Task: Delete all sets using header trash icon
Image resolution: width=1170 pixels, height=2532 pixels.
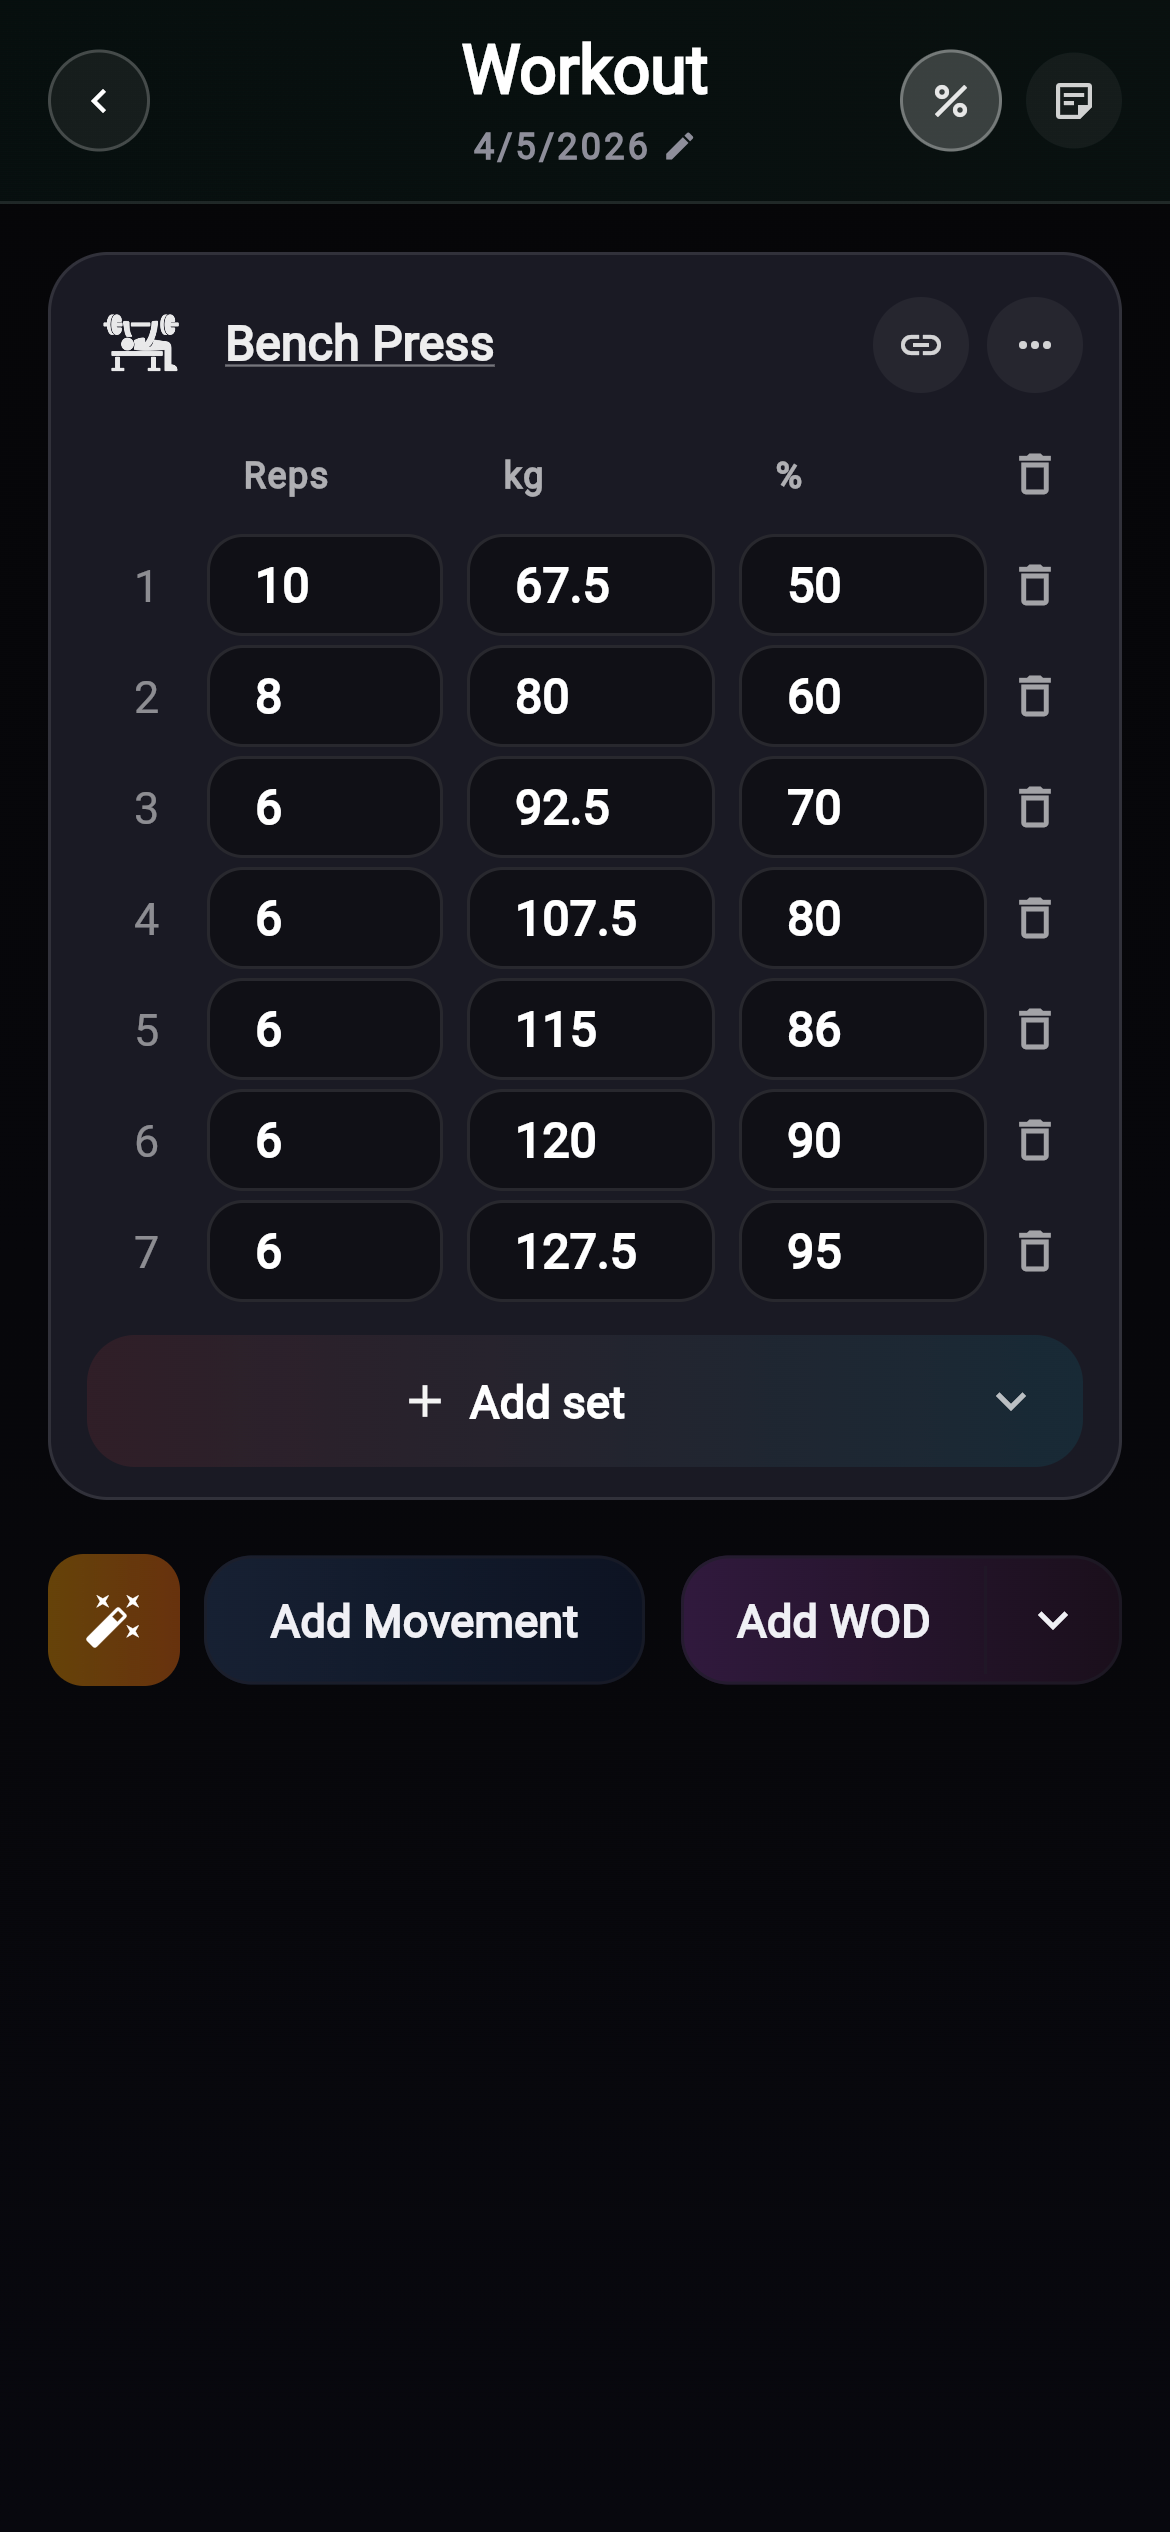Action: pyautogui.click(x=1034, y=475)
